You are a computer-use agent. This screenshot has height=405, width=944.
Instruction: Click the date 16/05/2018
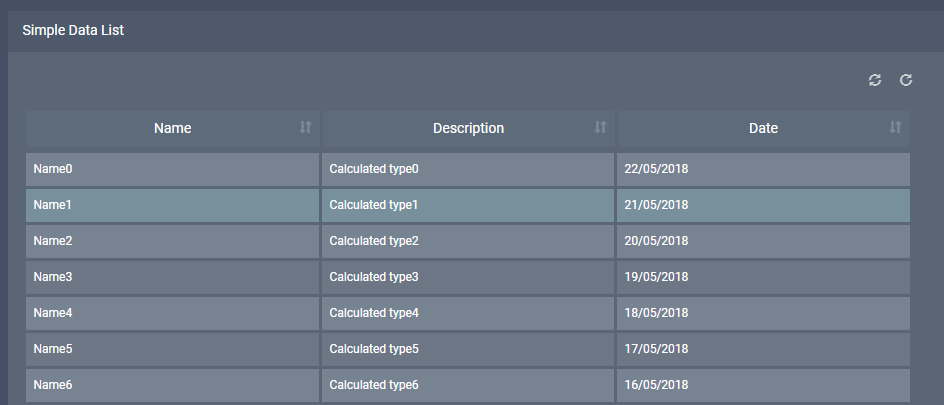(656, 386)
